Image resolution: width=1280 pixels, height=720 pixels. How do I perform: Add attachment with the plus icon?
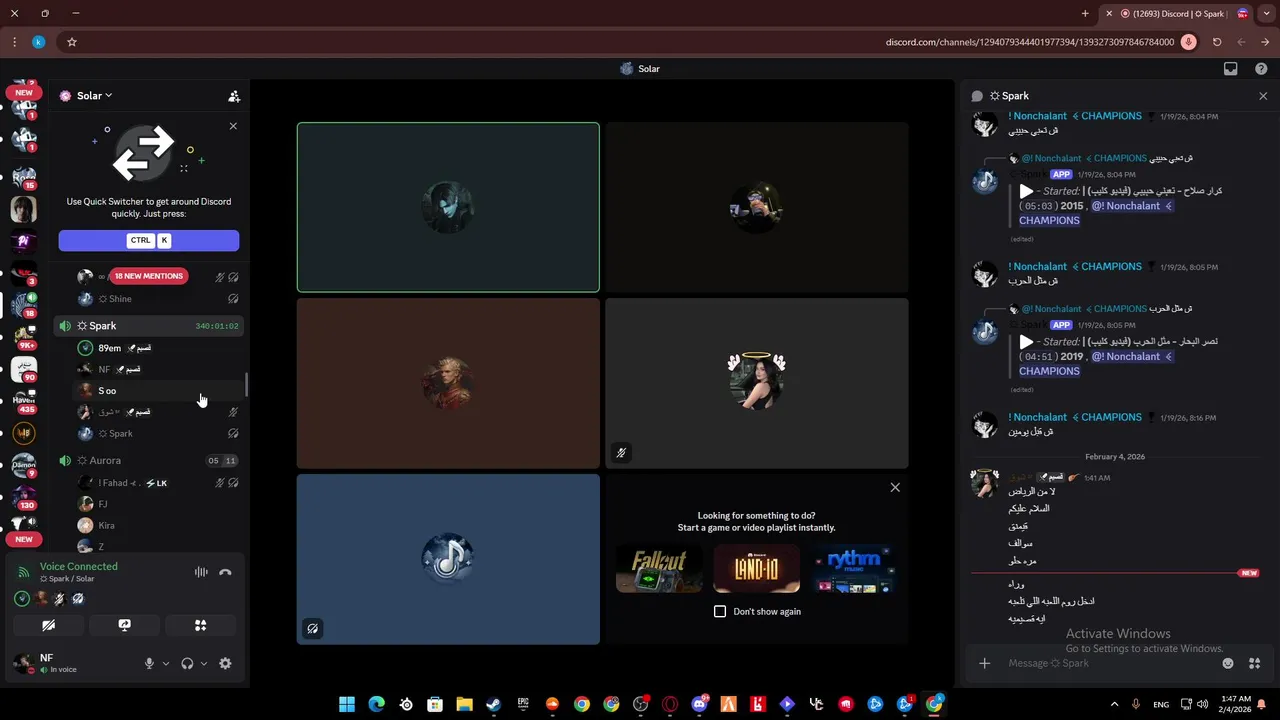click(x=984, y=663)
